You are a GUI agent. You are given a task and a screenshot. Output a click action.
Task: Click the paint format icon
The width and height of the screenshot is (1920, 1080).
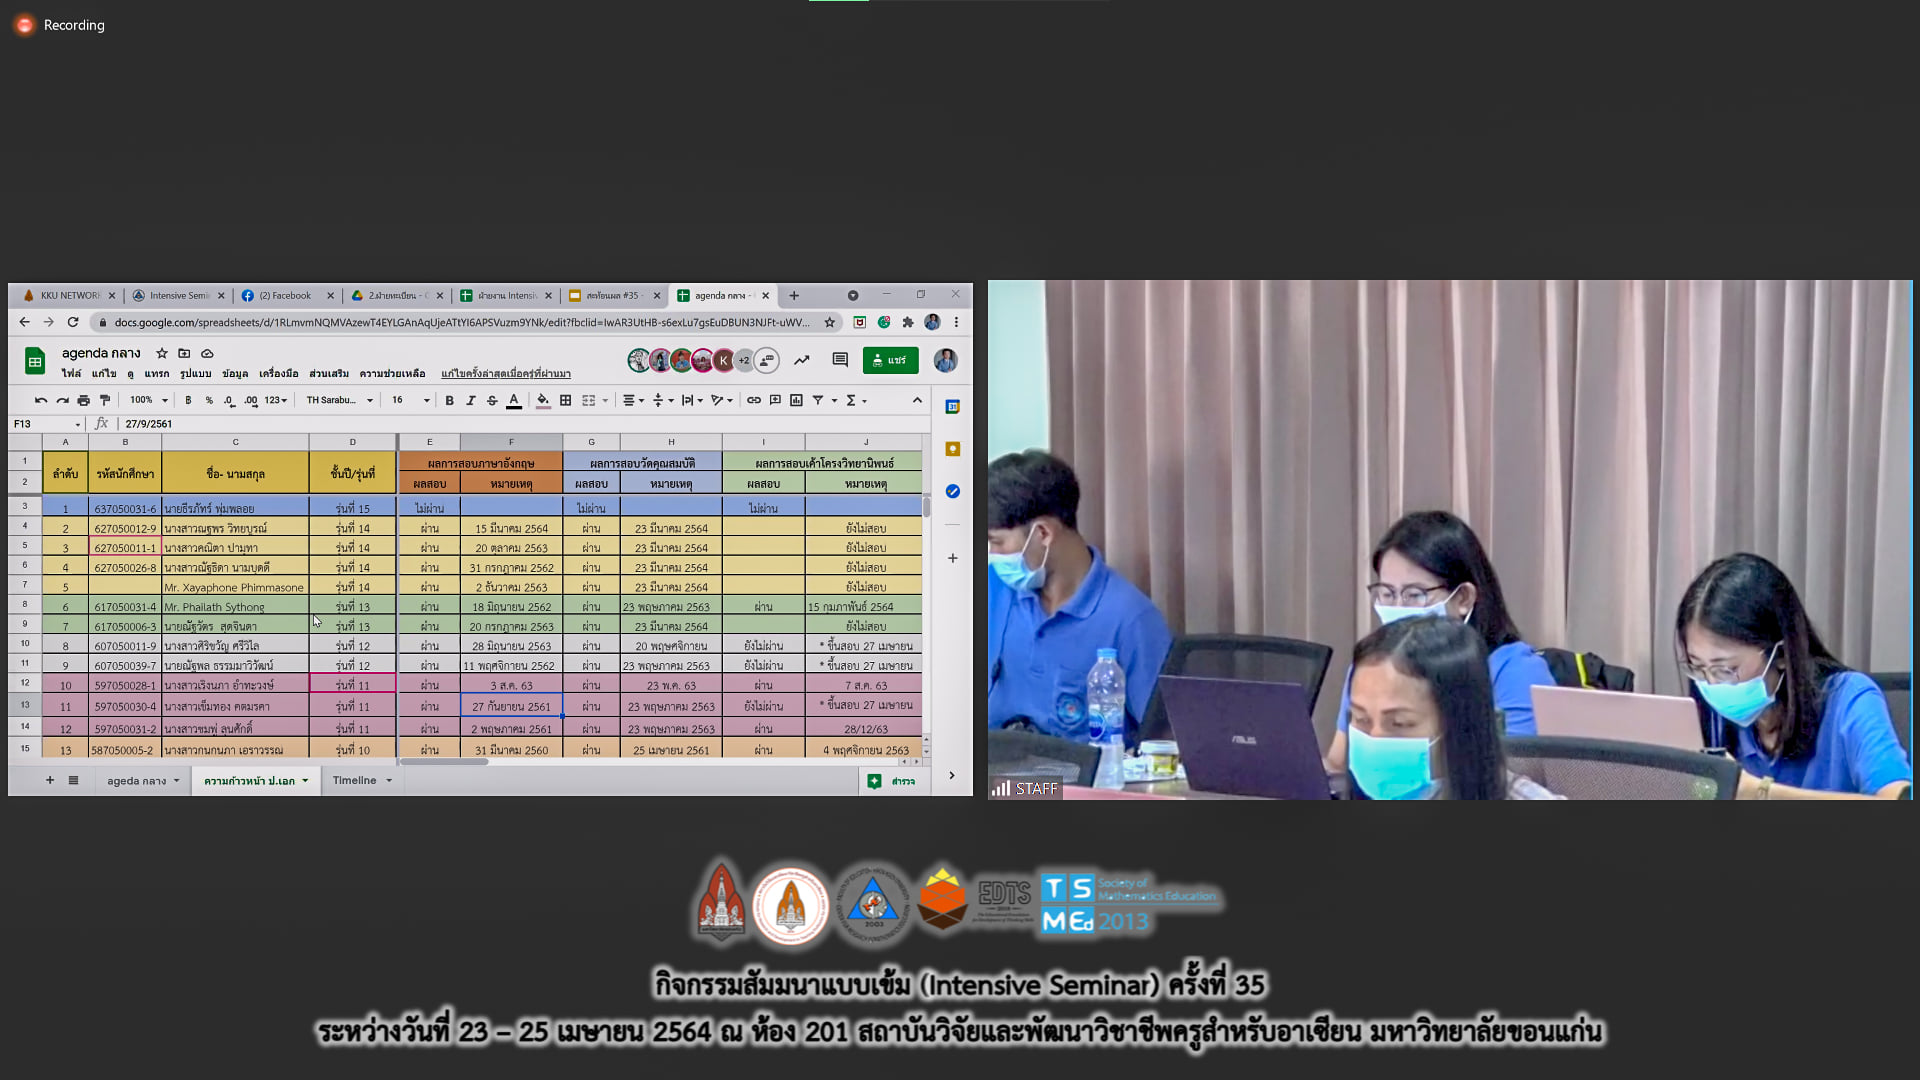click(105, 400)
